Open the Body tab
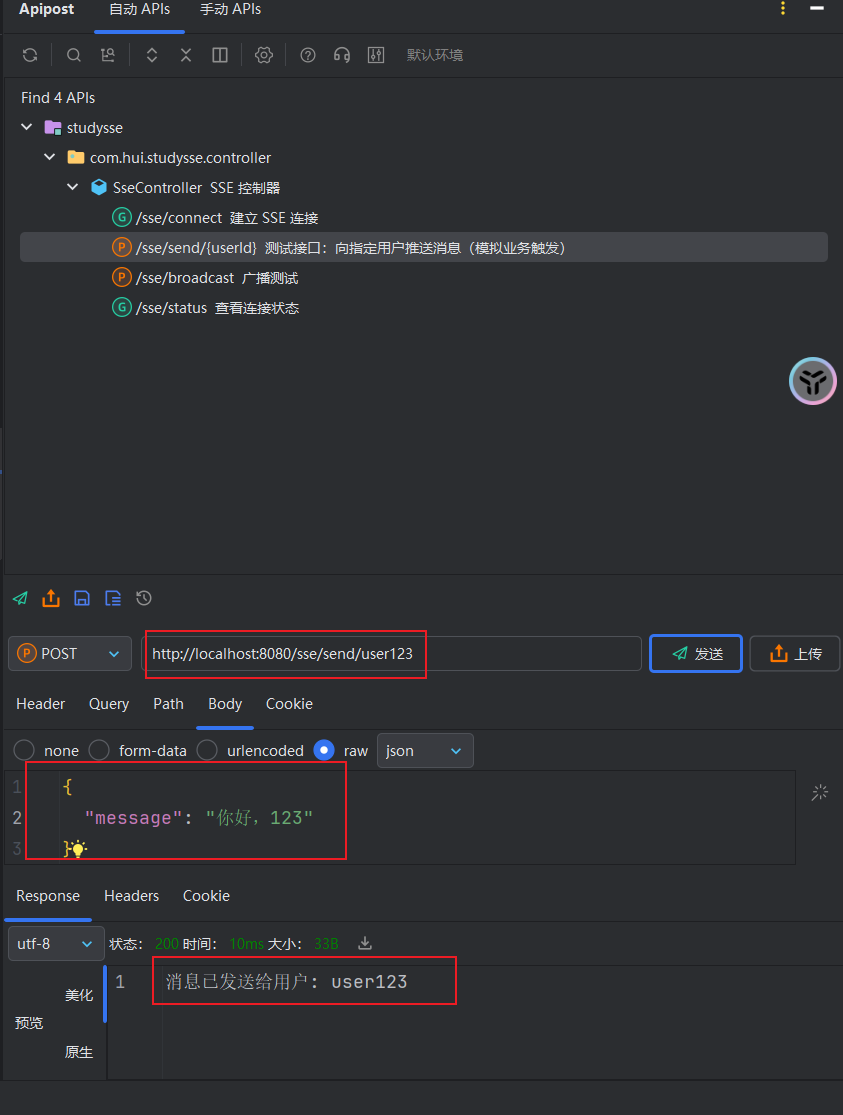Image resolution: width=843 pixels, height=1115 pixels. pos(225,704)
